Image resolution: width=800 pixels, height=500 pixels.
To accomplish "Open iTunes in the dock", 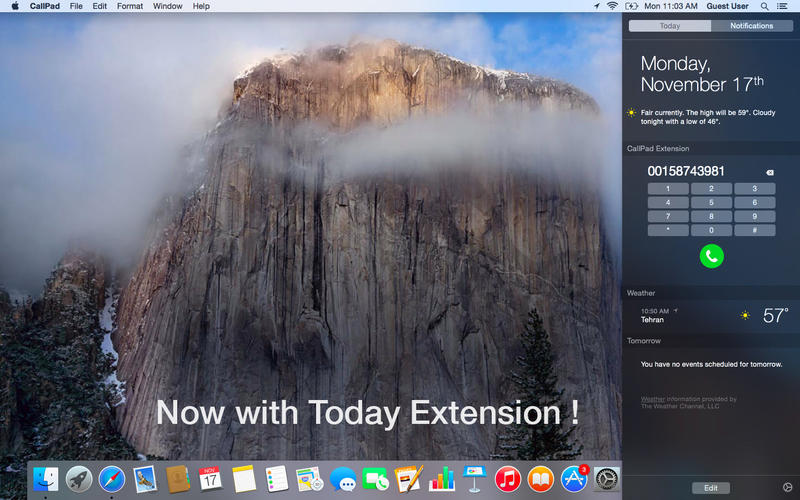I will [508, 480].
